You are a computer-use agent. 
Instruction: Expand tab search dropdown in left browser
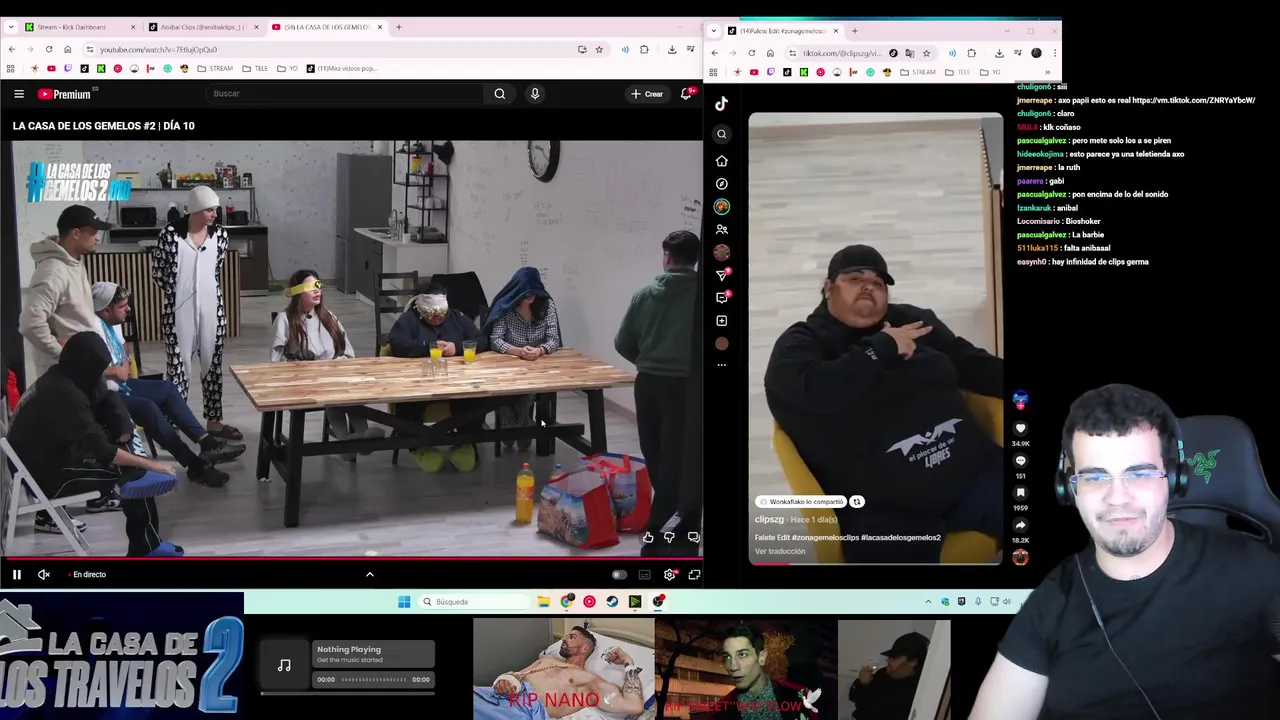point(10,27)
